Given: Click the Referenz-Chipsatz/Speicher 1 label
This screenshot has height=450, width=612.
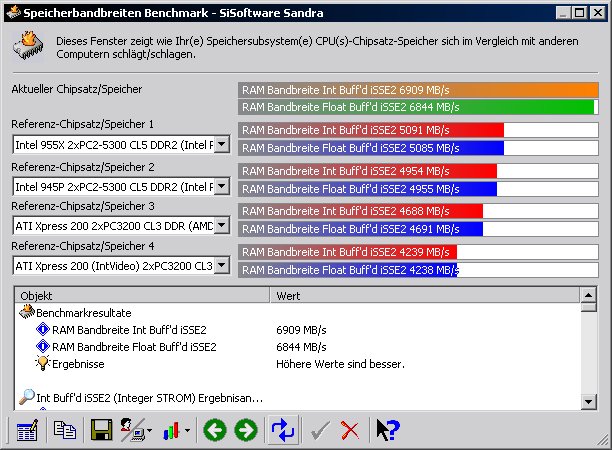Looking at the screenshot, I should click(82, 125).
